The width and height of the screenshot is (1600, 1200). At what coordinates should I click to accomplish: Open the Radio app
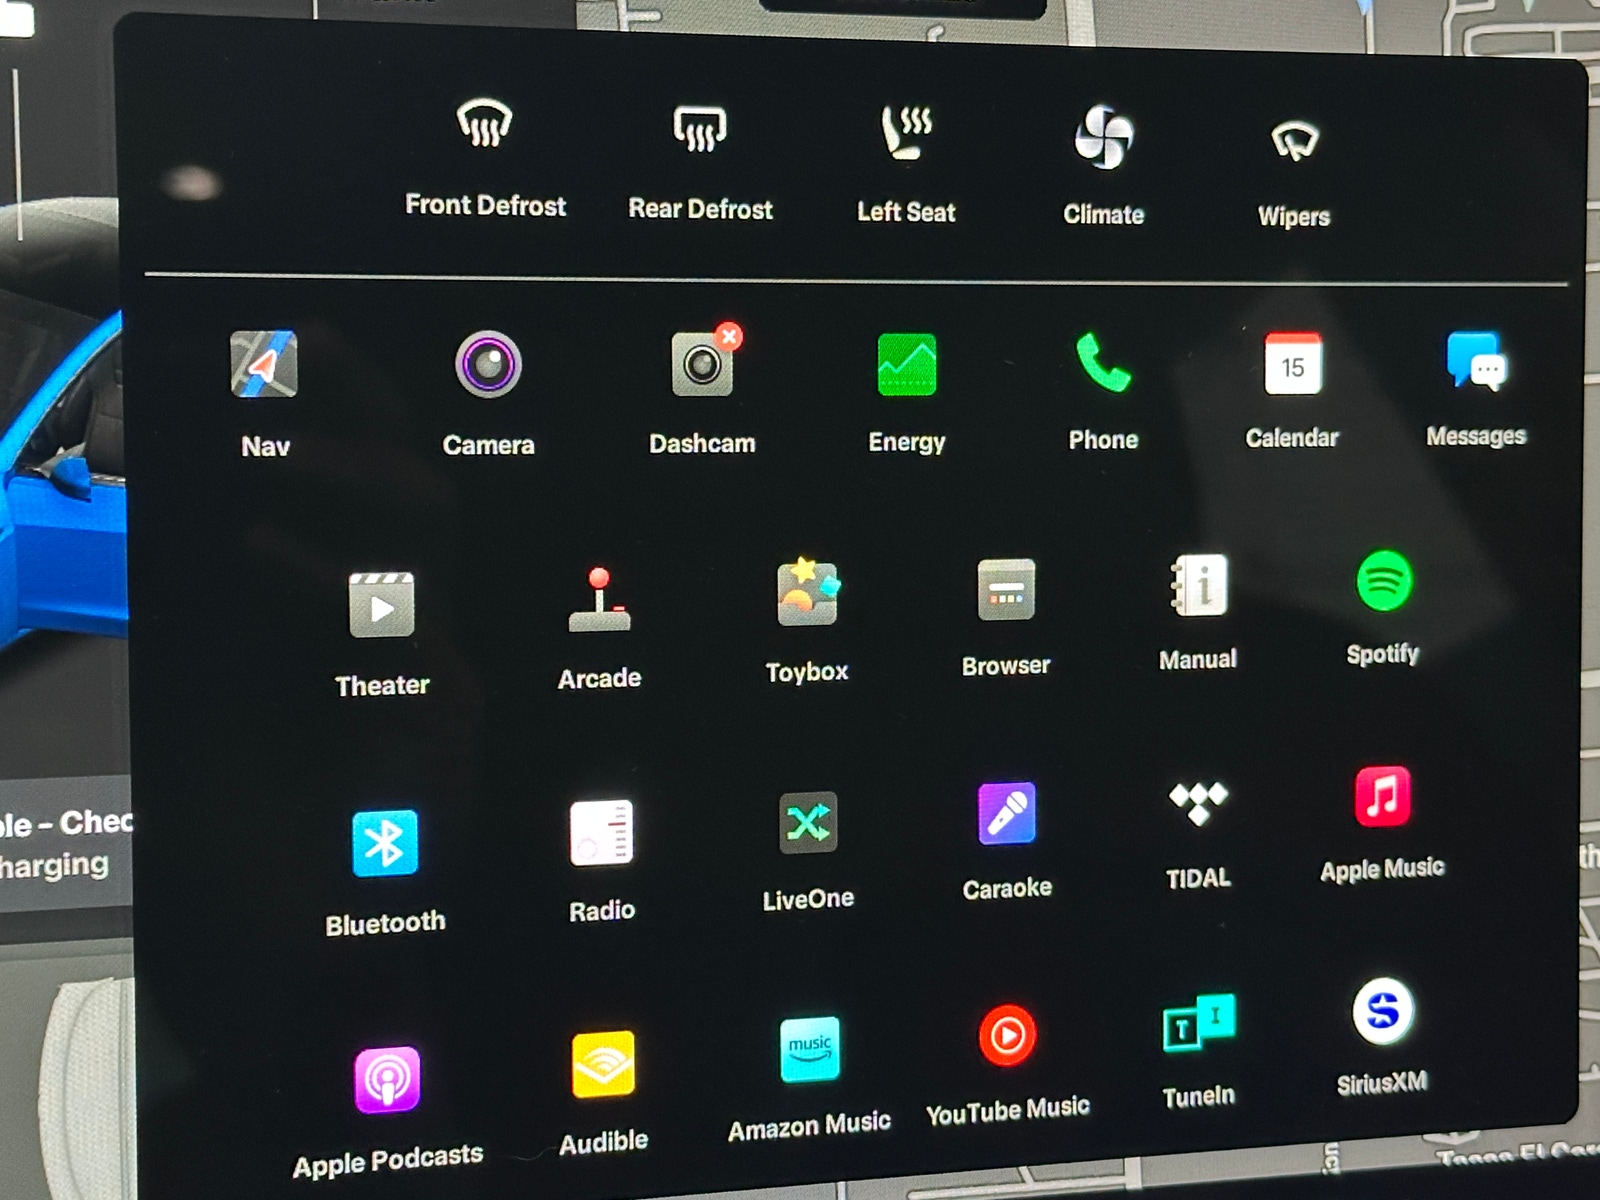pyautogui.click(x=601, y=832)
